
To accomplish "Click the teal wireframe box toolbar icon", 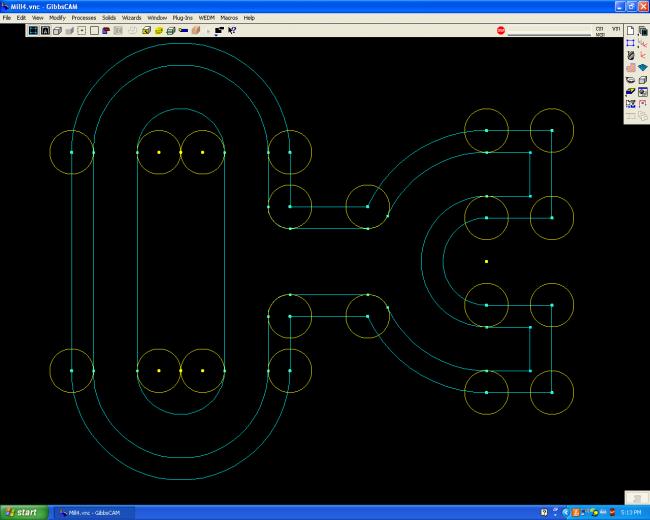I will pyautogui.click(x=171, y=30).
